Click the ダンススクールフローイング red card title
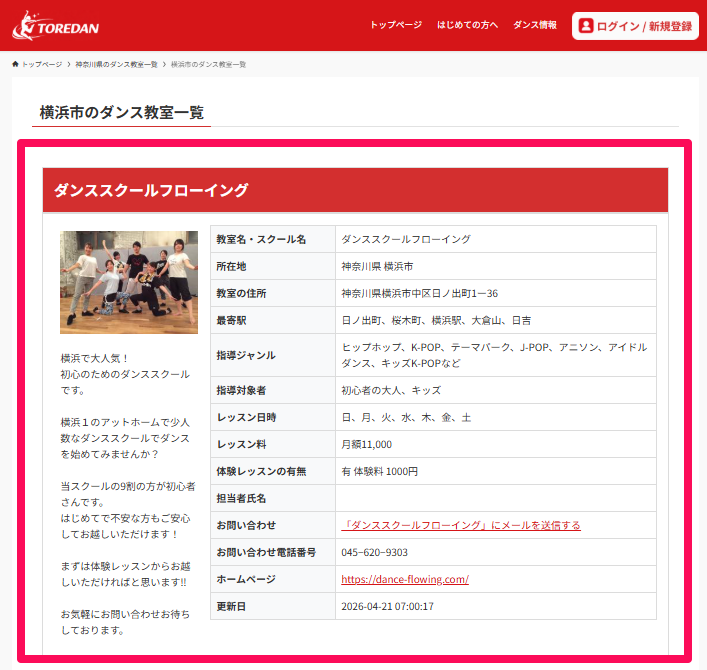This screenshot has width=707, height=670. point(151,190)
